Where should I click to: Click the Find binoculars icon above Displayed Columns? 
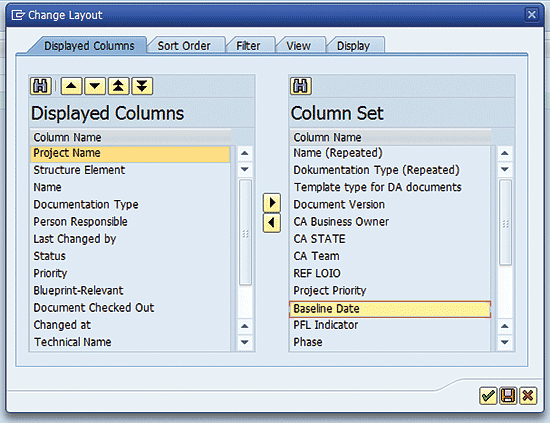[41, 86]
